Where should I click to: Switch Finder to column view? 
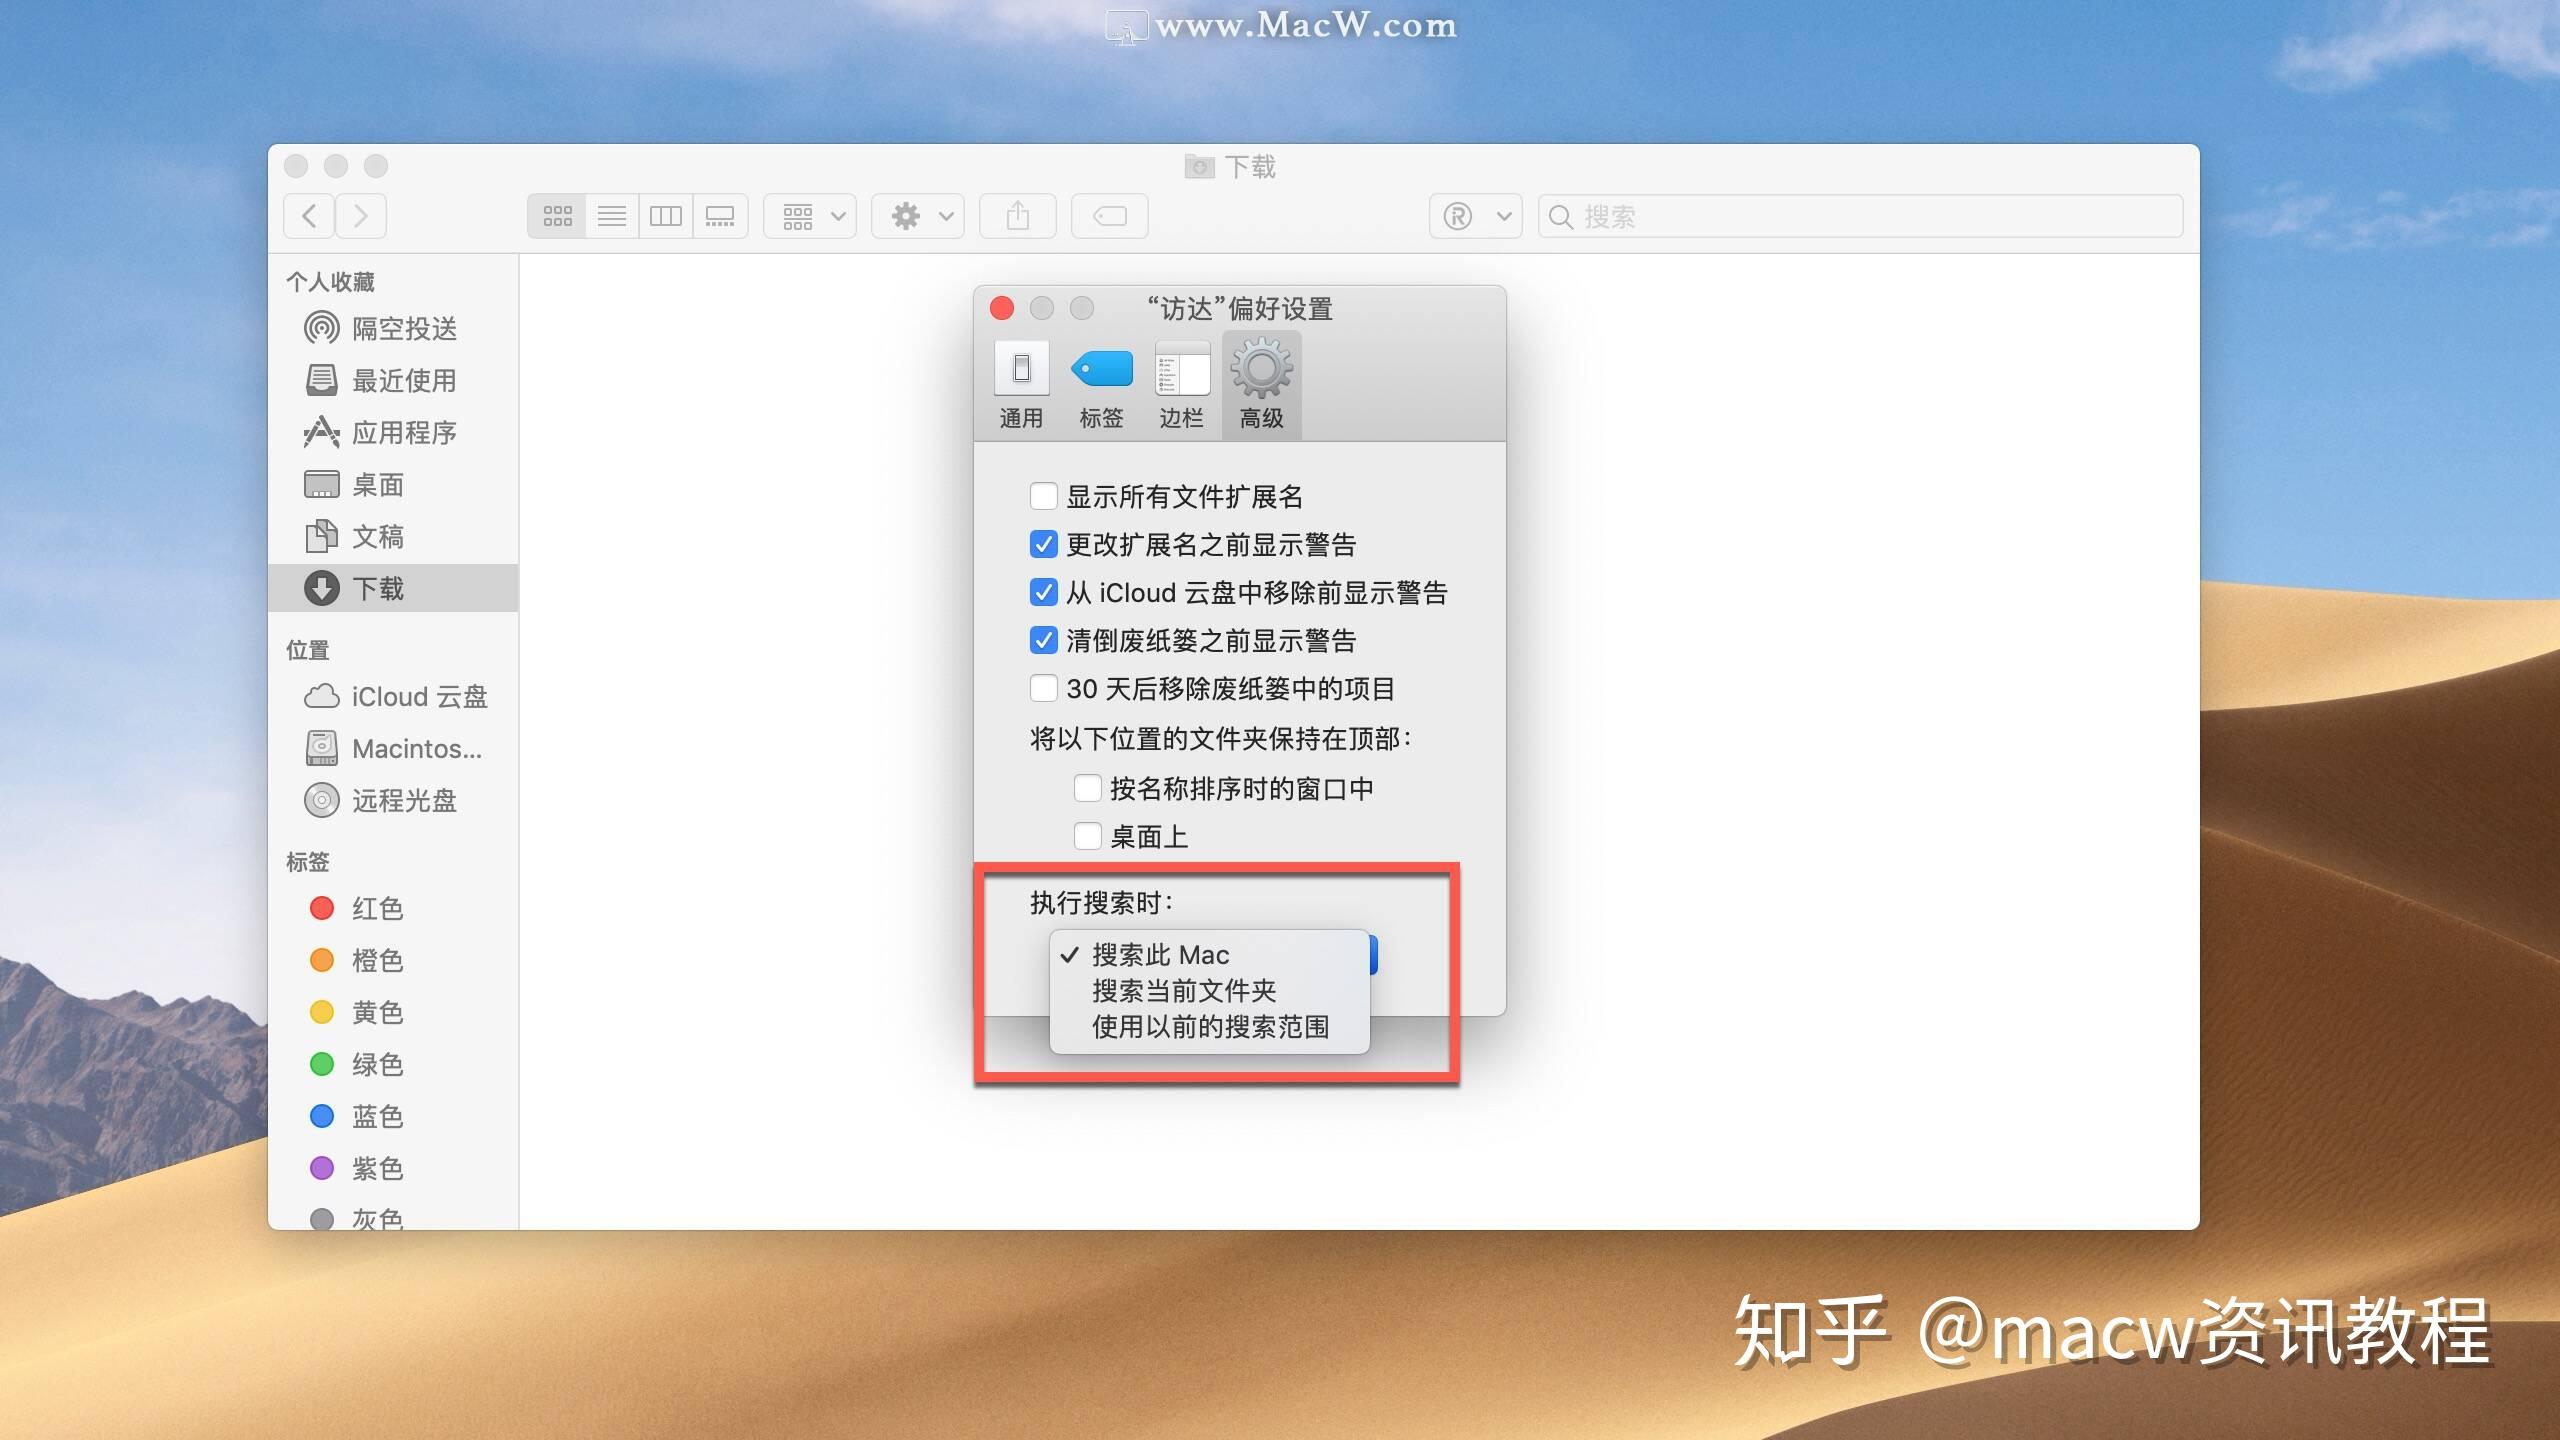(667, 216)
